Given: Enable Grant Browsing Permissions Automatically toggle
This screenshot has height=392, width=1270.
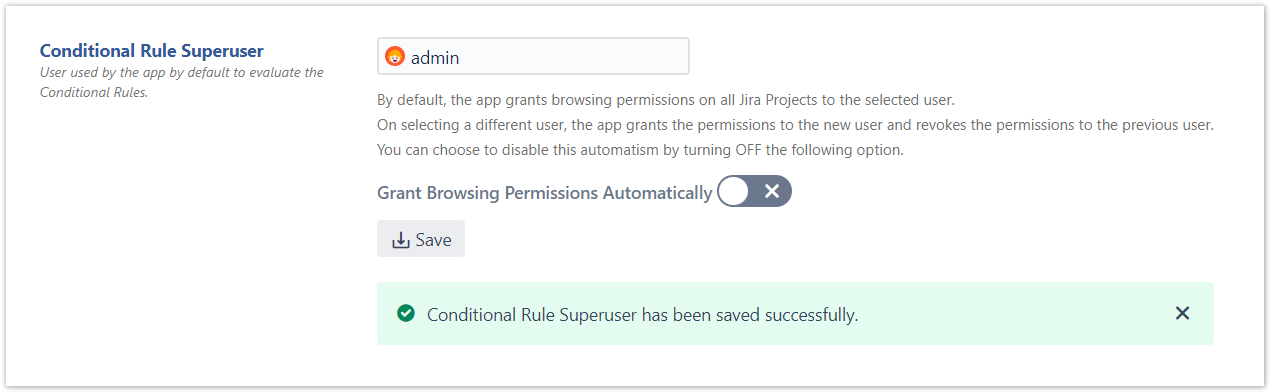Looking at the screenshot, I should (x=754, y=192).
